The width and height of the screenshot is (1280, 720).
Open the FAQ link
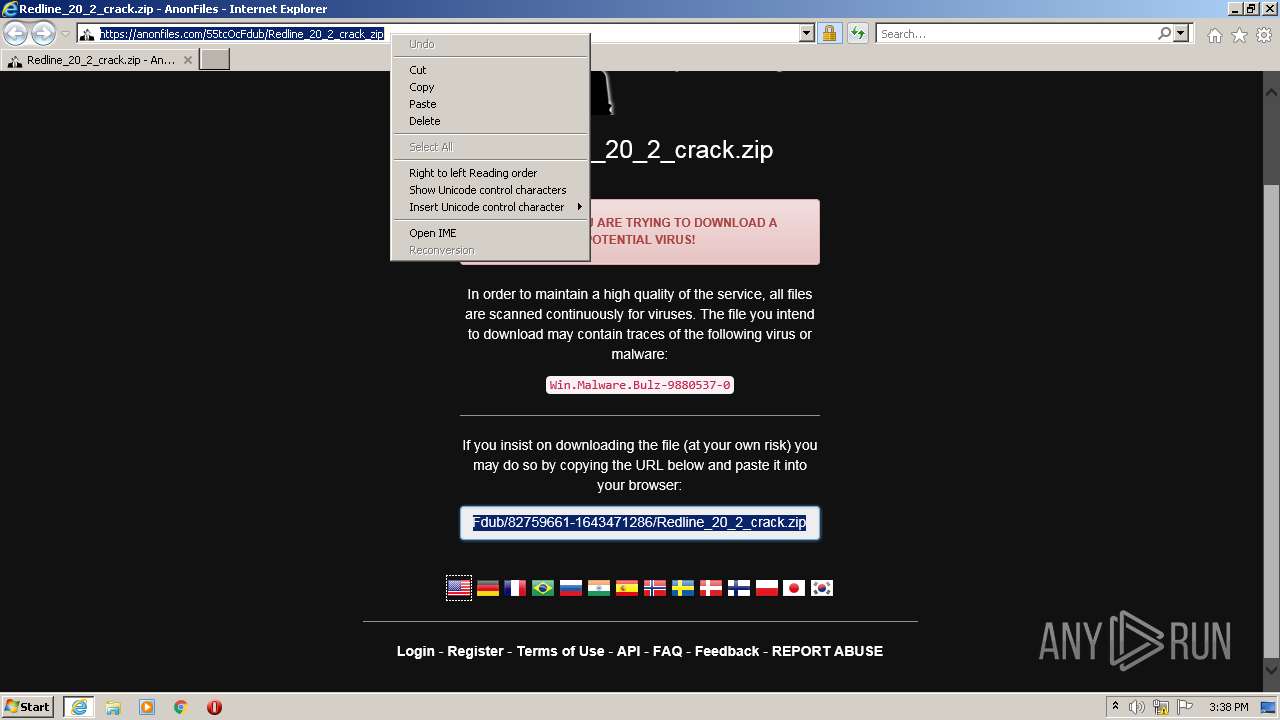coord(667,651)
